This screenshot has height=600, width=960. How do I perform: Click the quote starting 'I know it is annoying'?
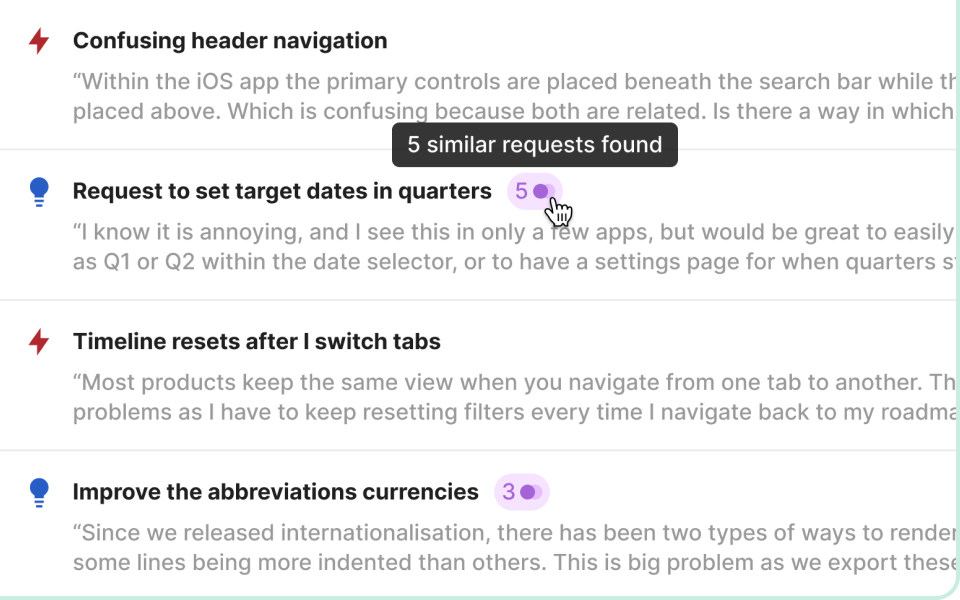(x=514, y=247)
